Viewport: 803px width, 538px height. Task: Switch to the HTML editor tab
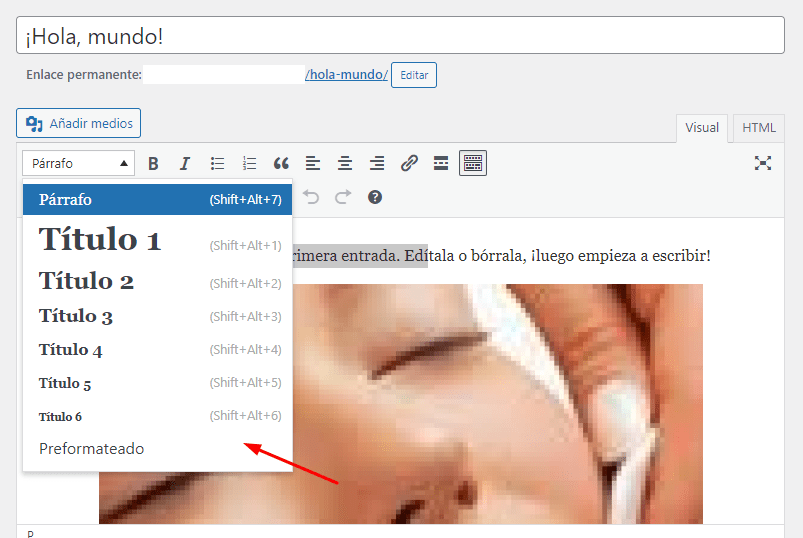(758, 128)
